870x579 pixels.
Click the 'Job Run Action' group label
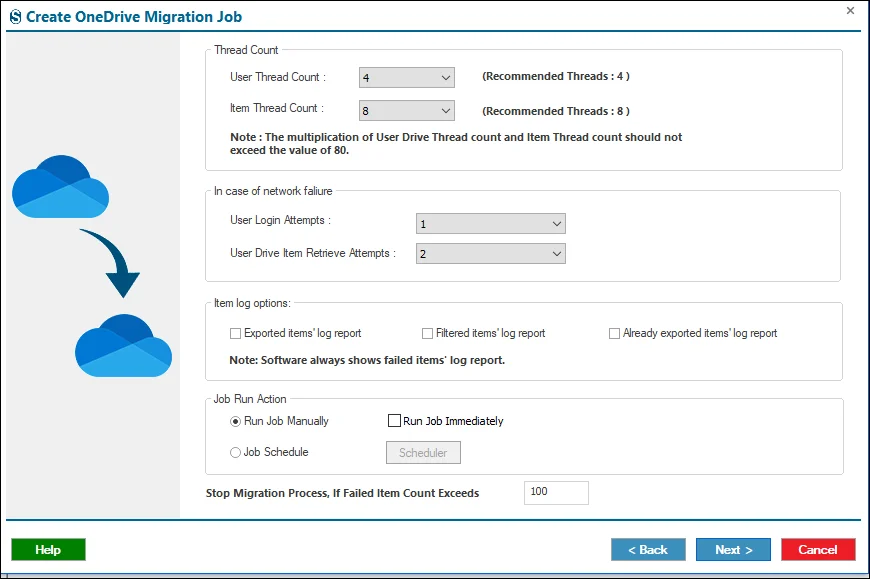(x=250, y=399)
